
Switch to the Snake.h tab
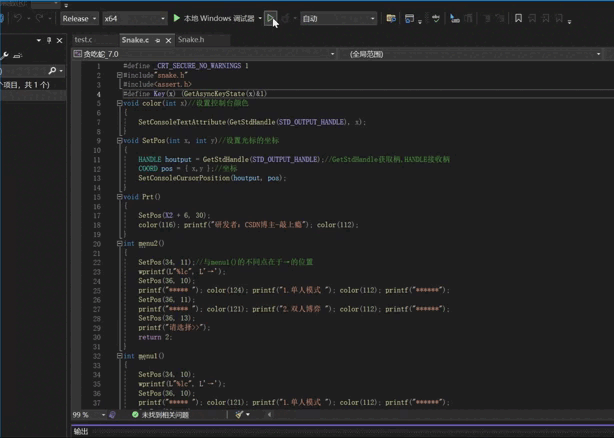pyautogui.click(x=191, y=40)
